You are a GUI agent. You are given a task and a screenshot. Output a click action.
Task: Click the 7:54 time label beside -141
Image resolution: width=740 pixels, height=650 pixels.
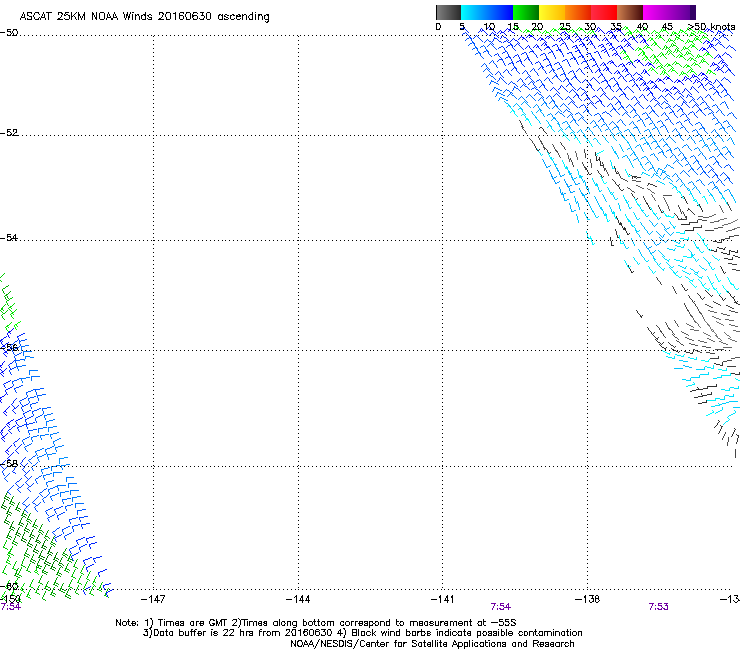pos(501,607)
